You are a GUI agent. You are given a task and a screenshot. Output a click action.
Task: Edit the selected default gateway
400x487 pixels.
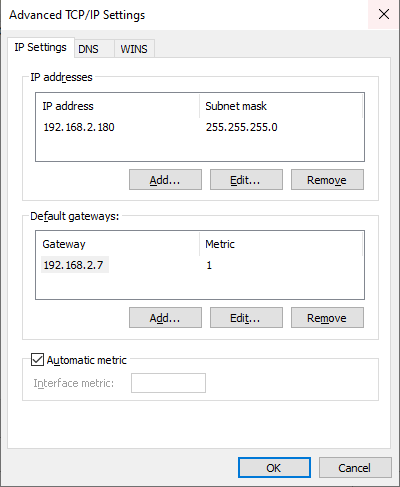pos(246,318)
